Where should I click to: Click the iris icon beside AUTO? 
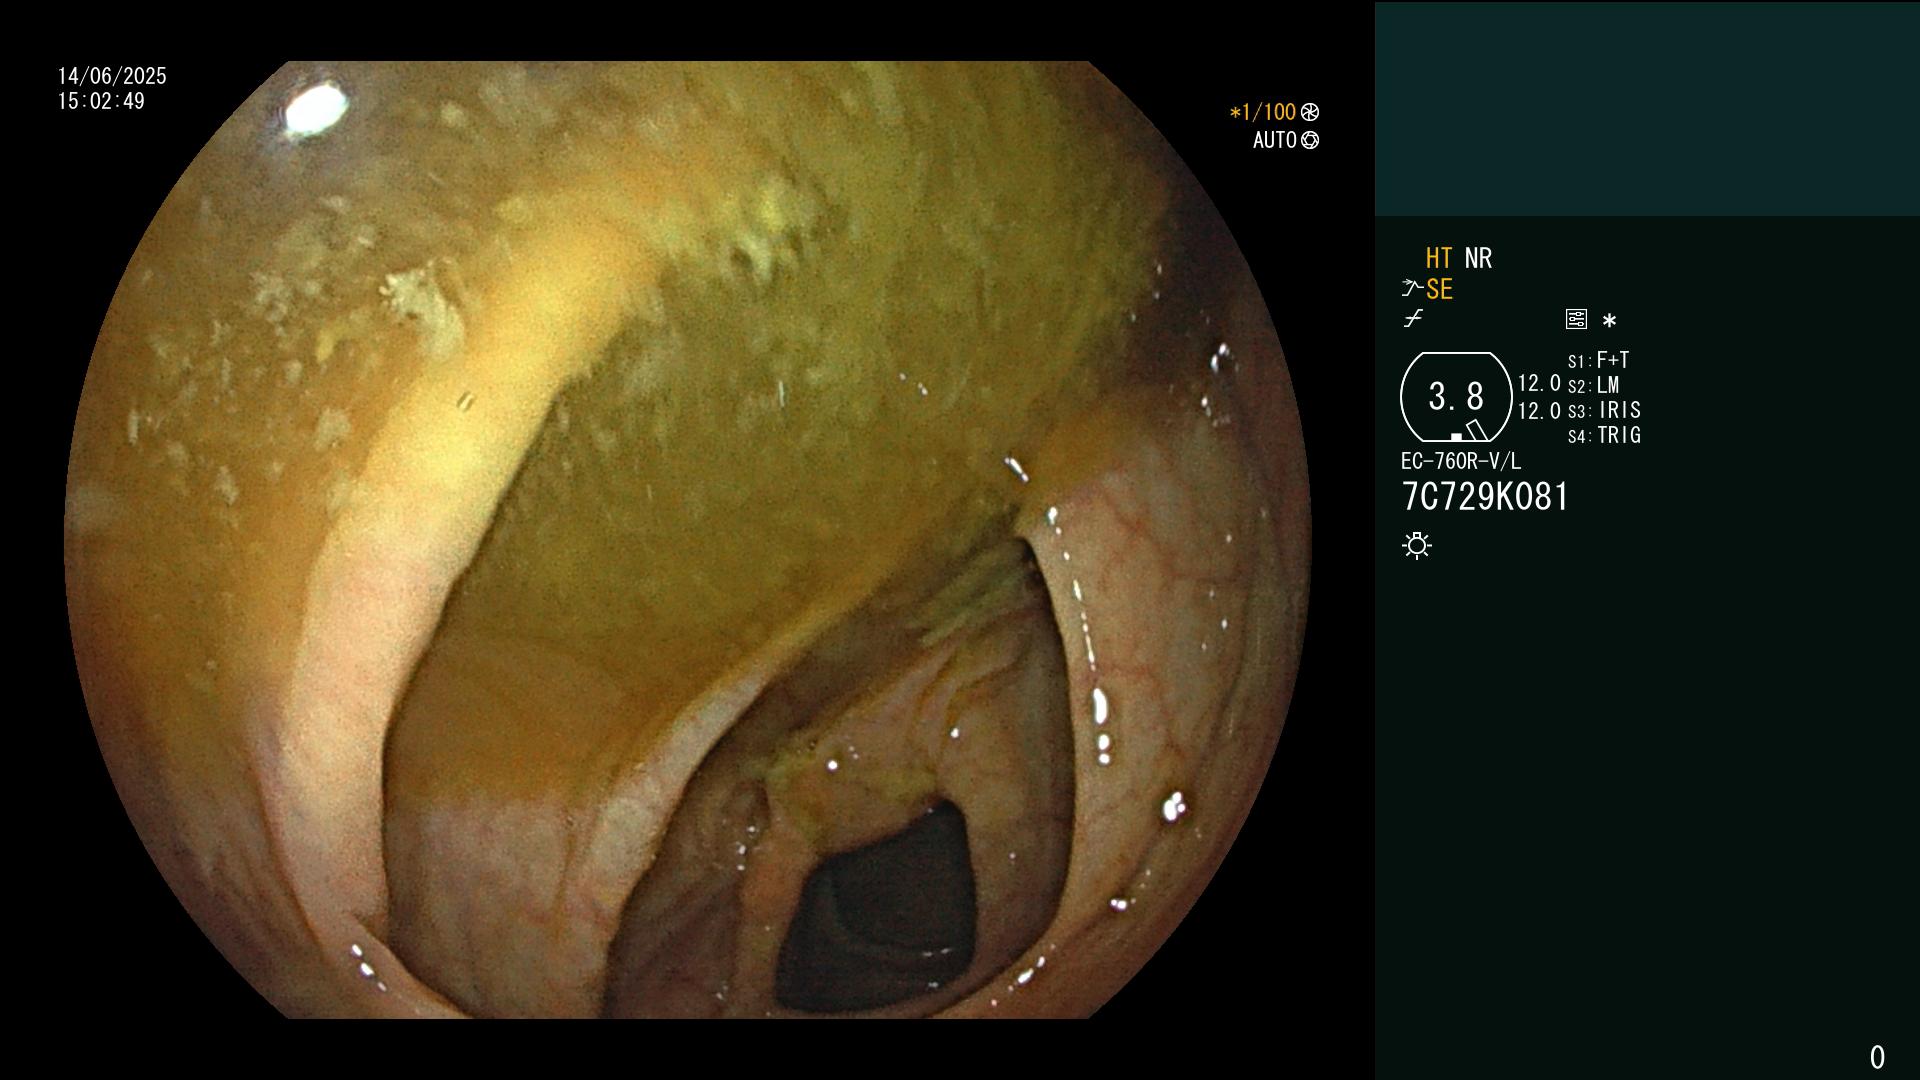[x=1310, y=140]
